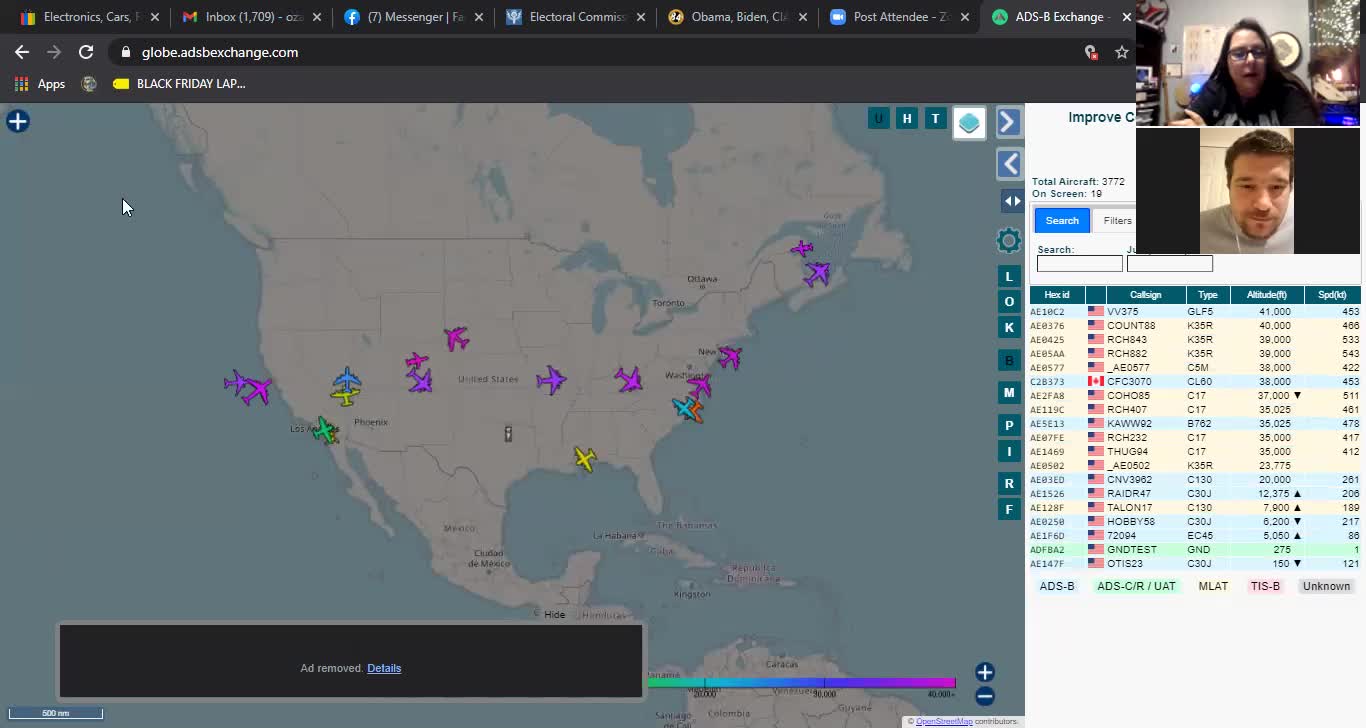Toggle the H button on the map
Viewport: 1366px width, 728px height.
[907, 119]
